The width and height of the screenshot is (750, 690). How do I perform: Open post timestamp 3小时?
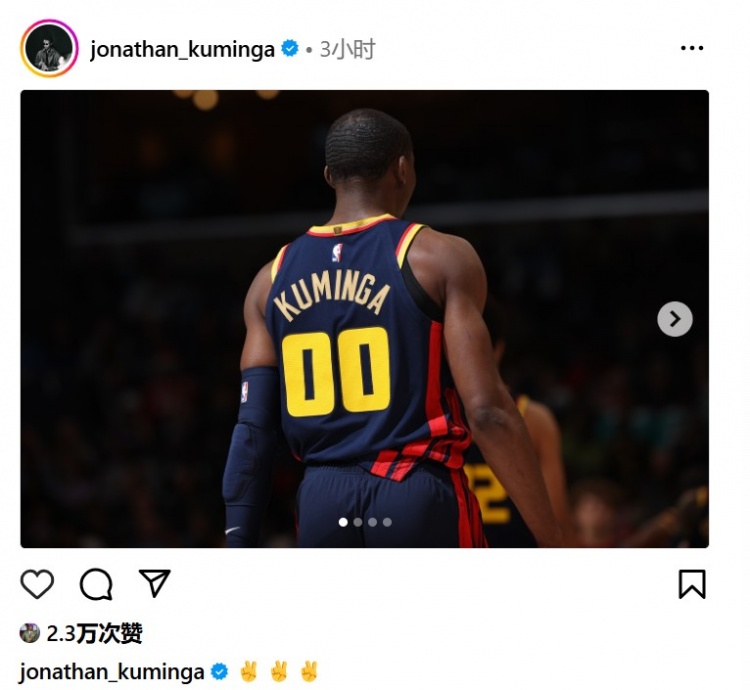tap(347, 49)
